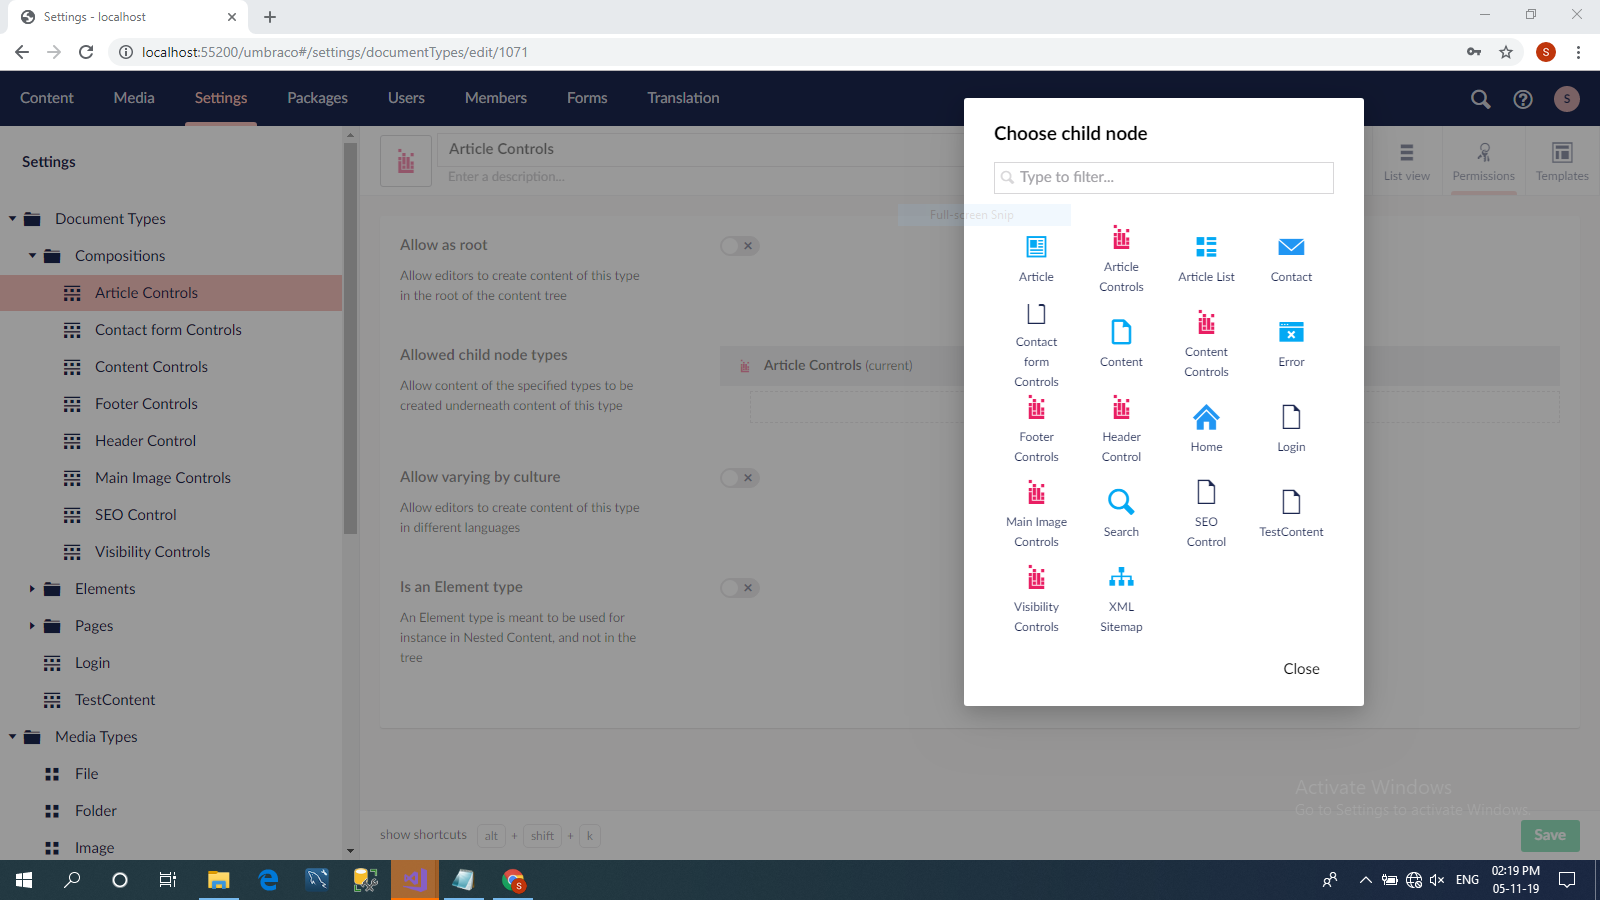This screenshot has height=900, width=1600.
Task: Choose Main Image Controls in the dialog
Action: 1036,514
